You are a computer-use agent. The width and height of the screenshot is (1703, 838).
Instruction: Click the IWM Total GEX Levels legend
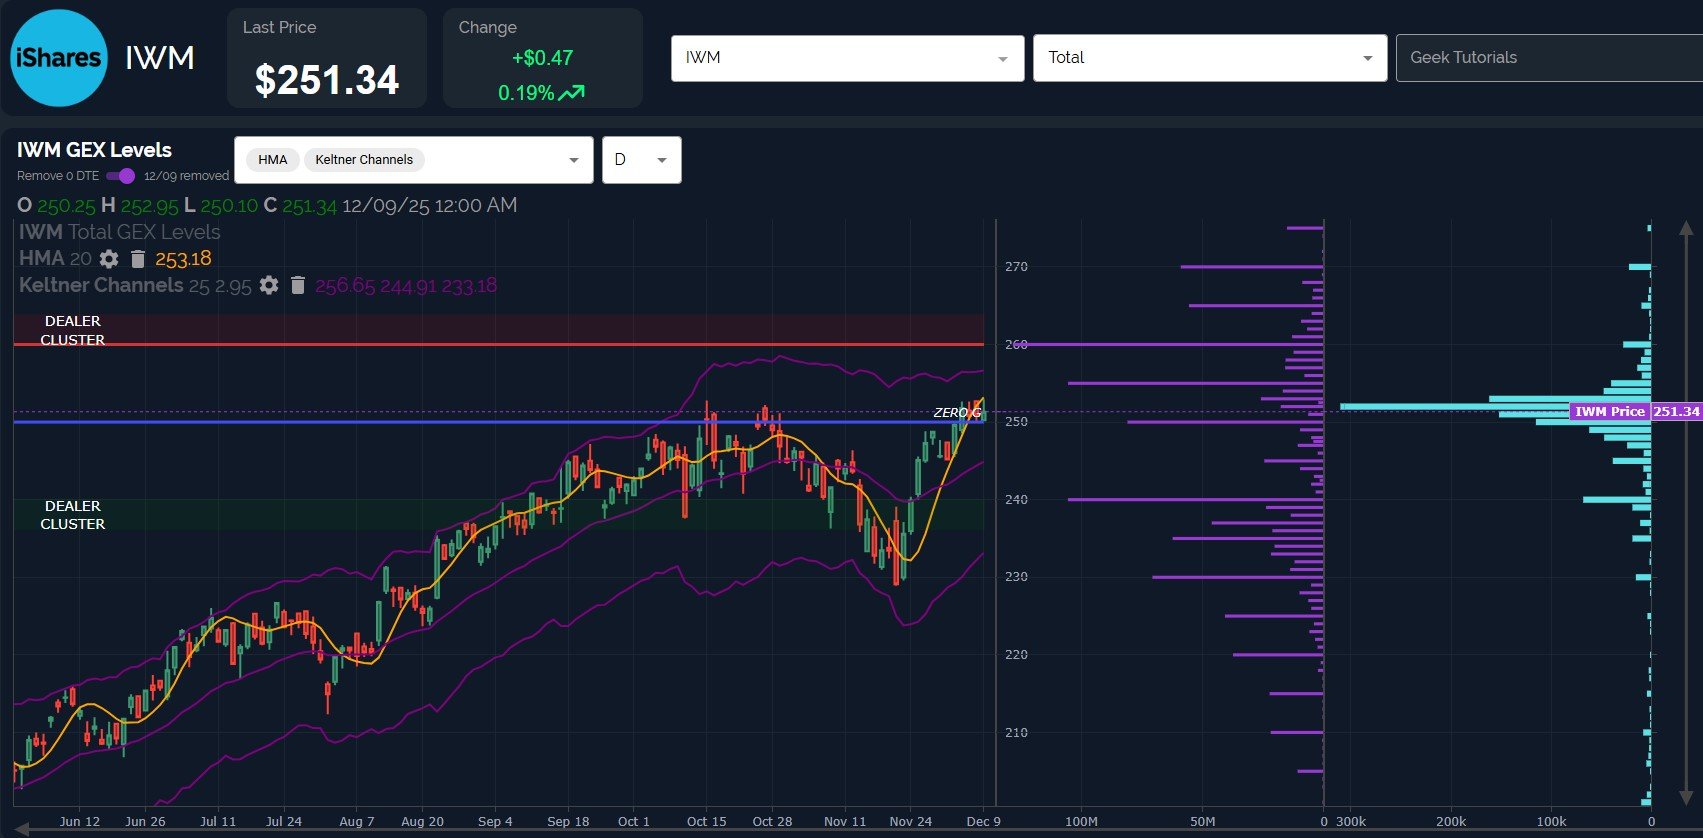pos(119,232)
